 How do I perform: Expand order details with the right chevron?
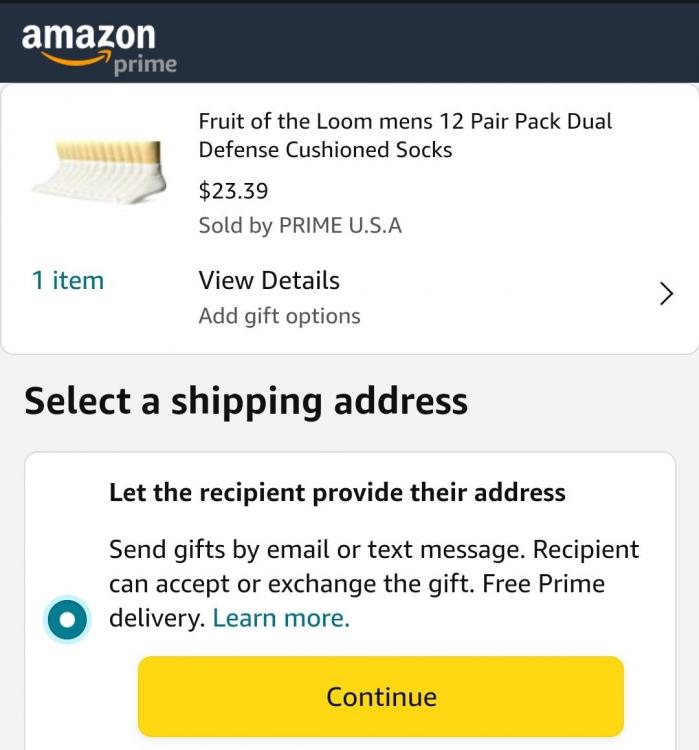tap(666, 294)
